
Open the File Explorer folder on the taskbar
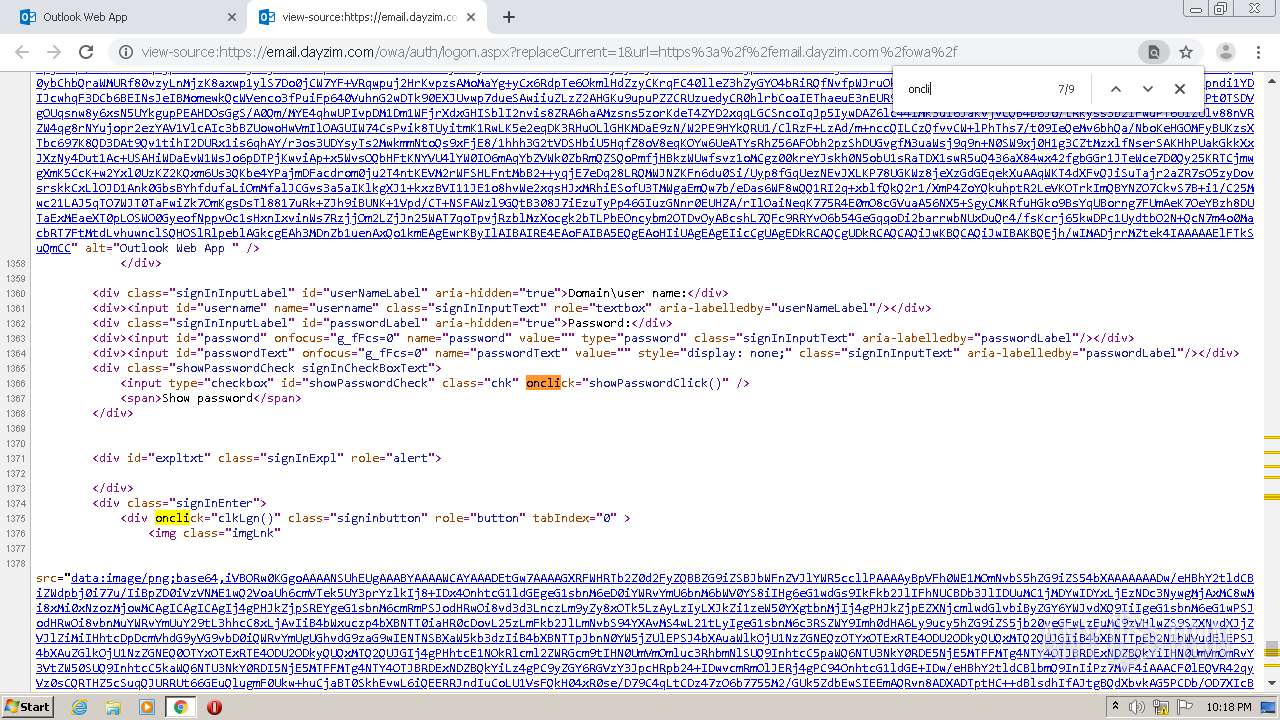coord(113,707)
